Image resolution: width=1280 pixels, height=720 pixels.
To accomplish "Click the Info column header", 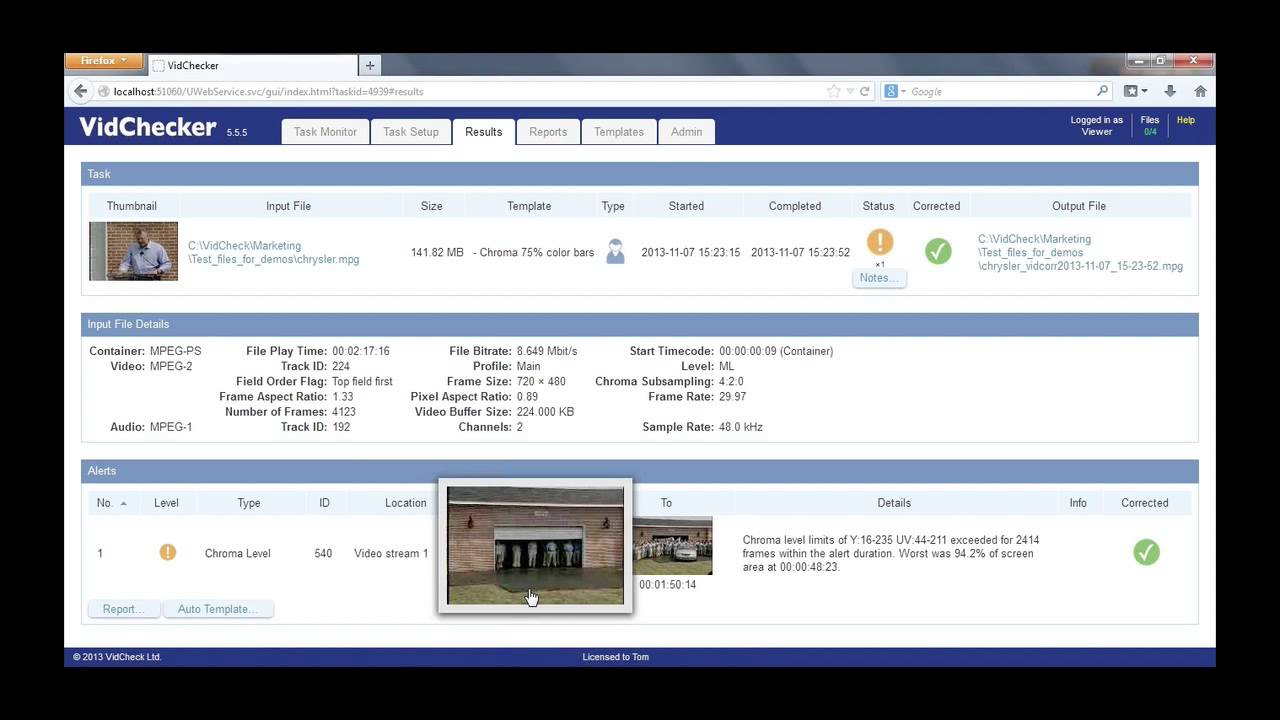I will coord(1078,503).
